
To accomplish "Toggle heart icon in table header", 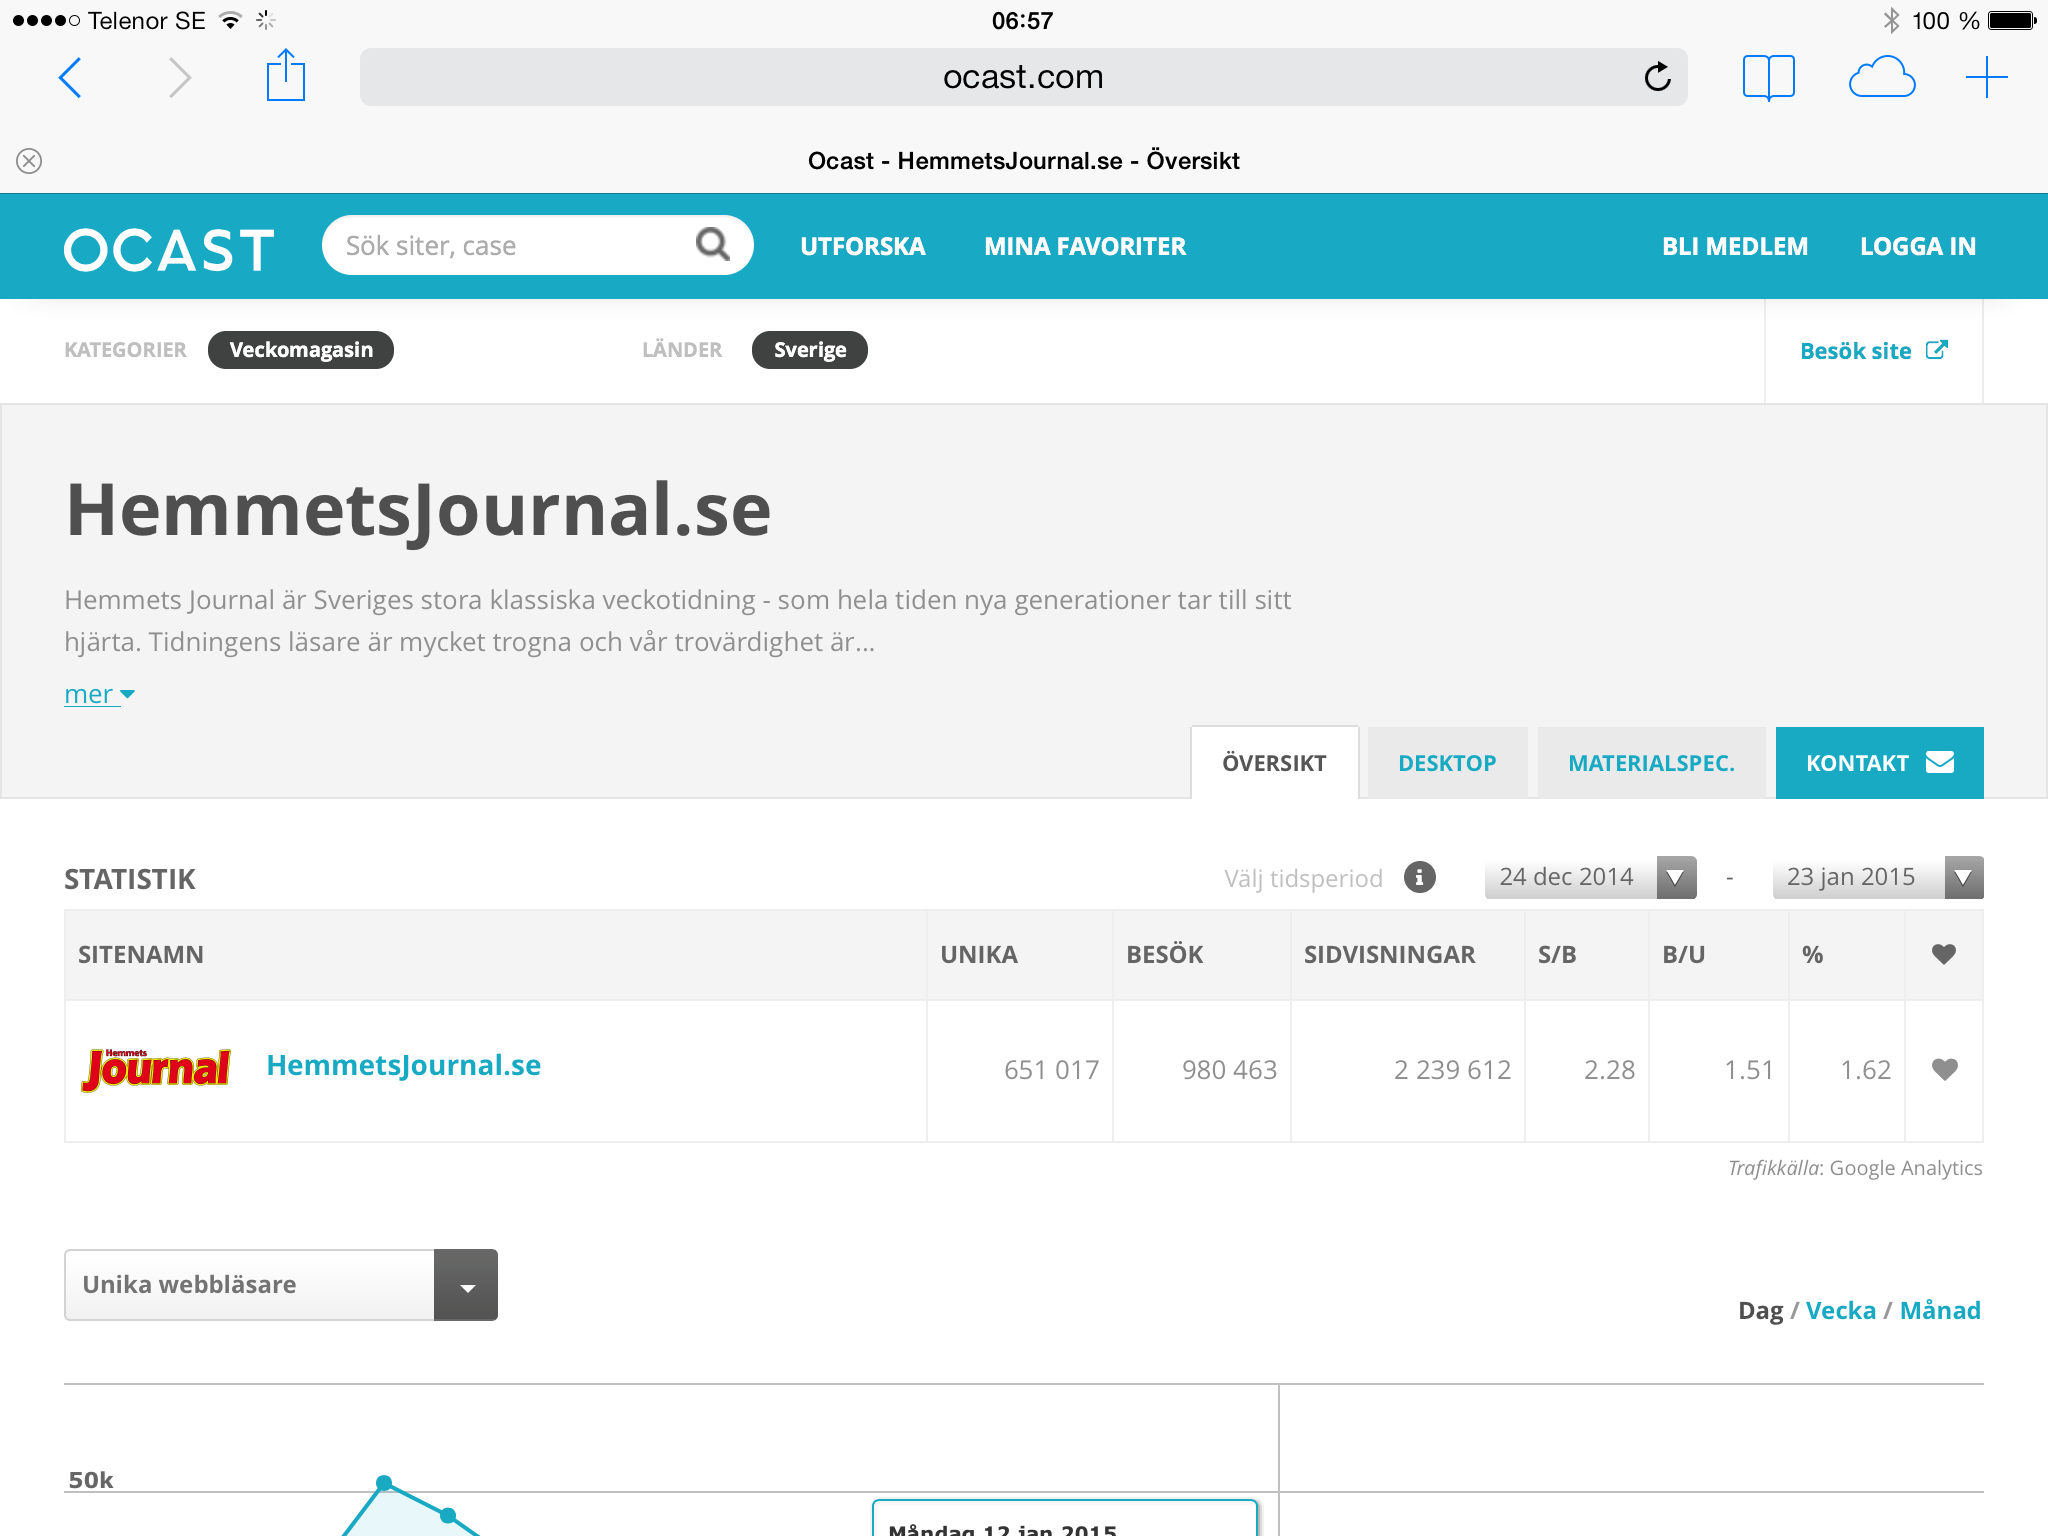I will (1943, 954).
